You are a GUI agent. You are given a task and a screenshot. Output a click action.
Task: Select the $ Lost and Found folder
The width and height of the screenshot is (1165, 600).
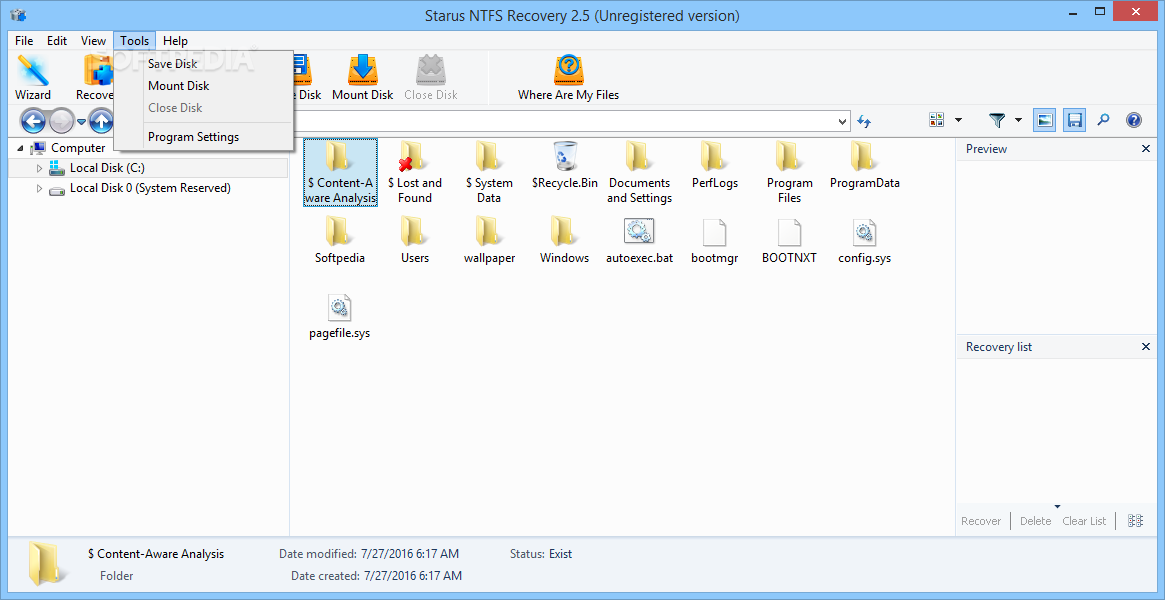[x=415, y=172]
